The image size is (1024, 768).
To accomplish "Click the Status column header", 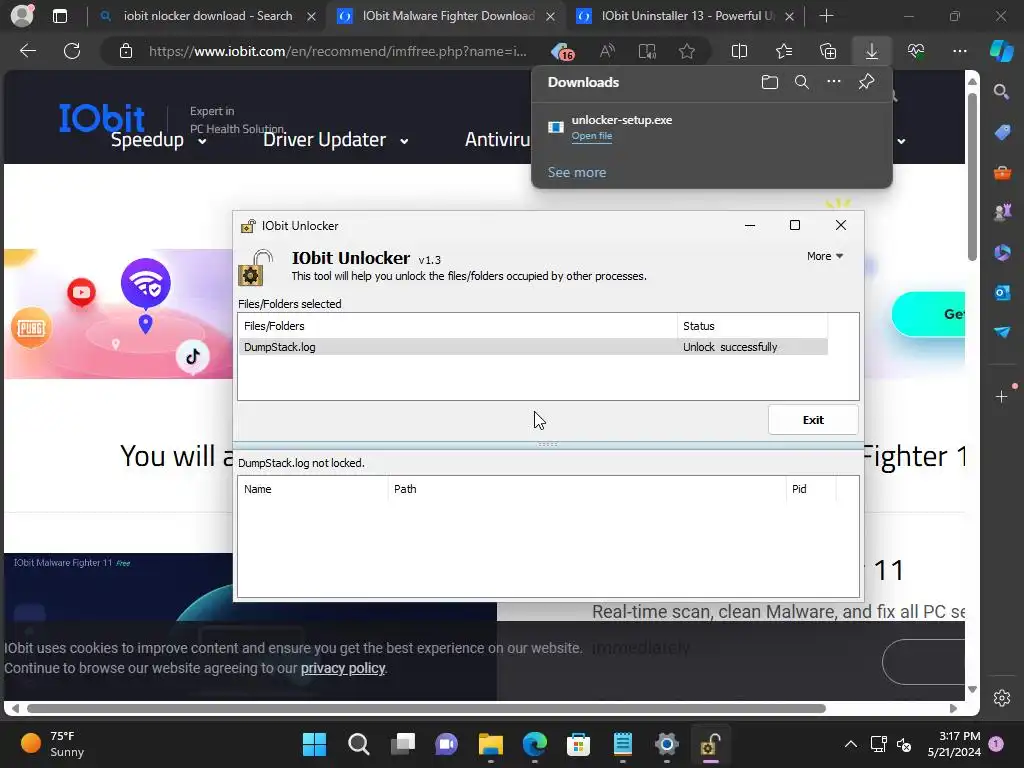I will pyautogui.click(x=752, y=326).
